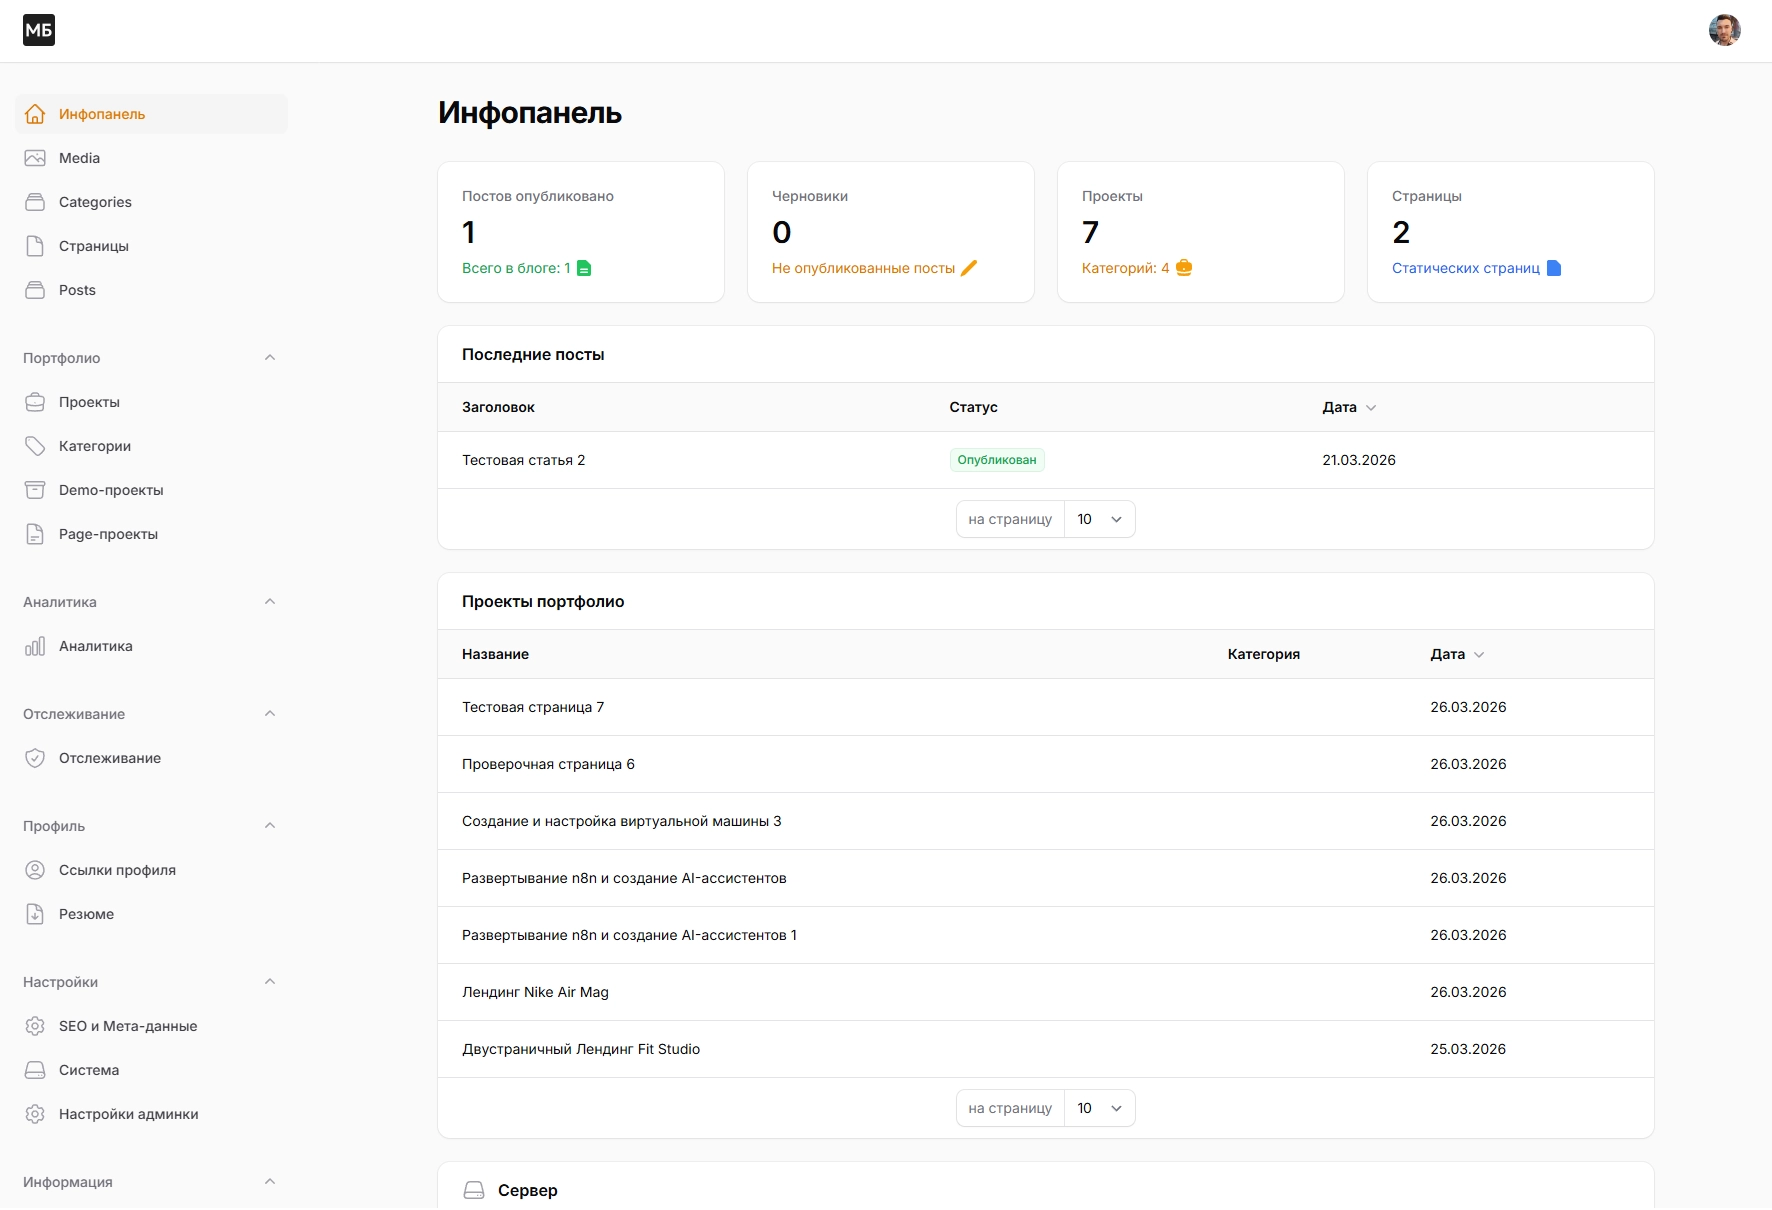Screen dimensions: 1772x1210
Task: Sort Последние посты by Дата column
Action: (1348, 407)
